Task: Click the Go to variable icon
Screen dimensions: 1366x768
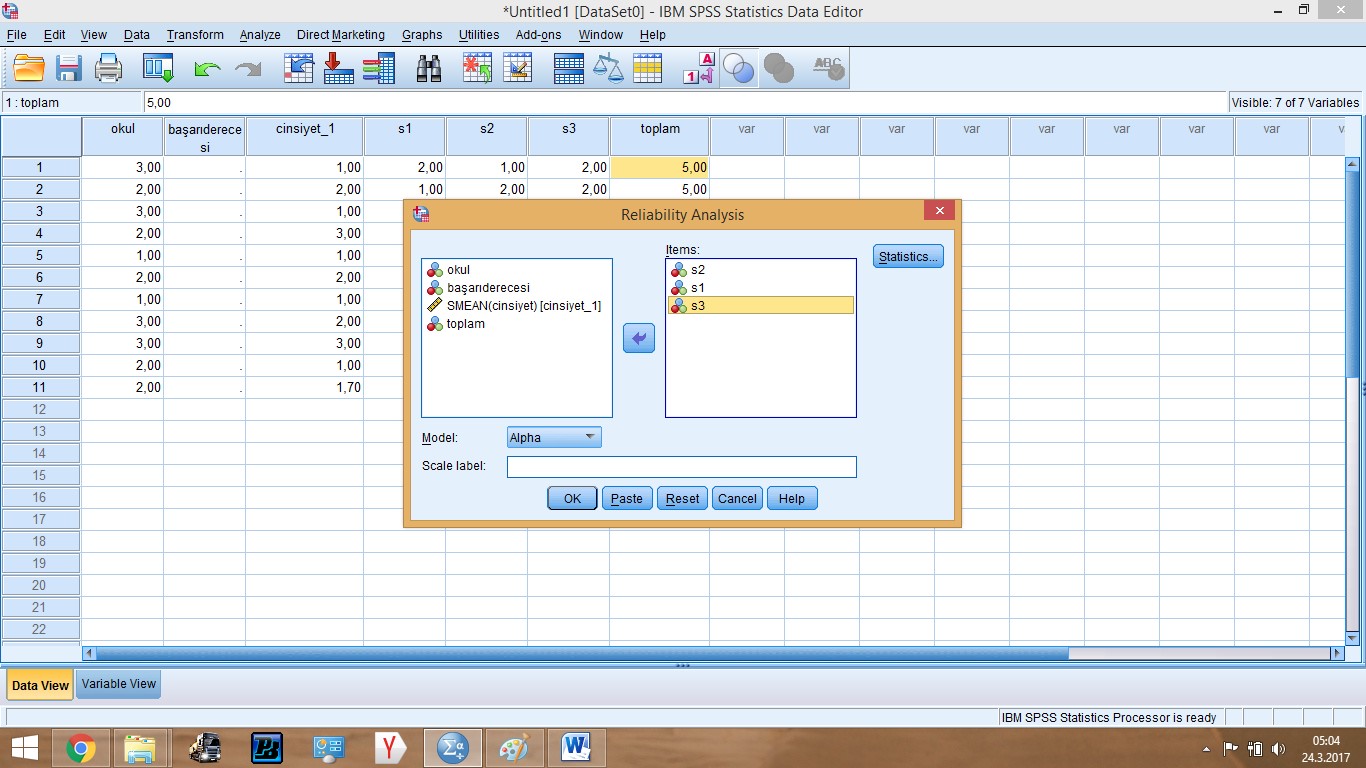Action: [339, 68]
